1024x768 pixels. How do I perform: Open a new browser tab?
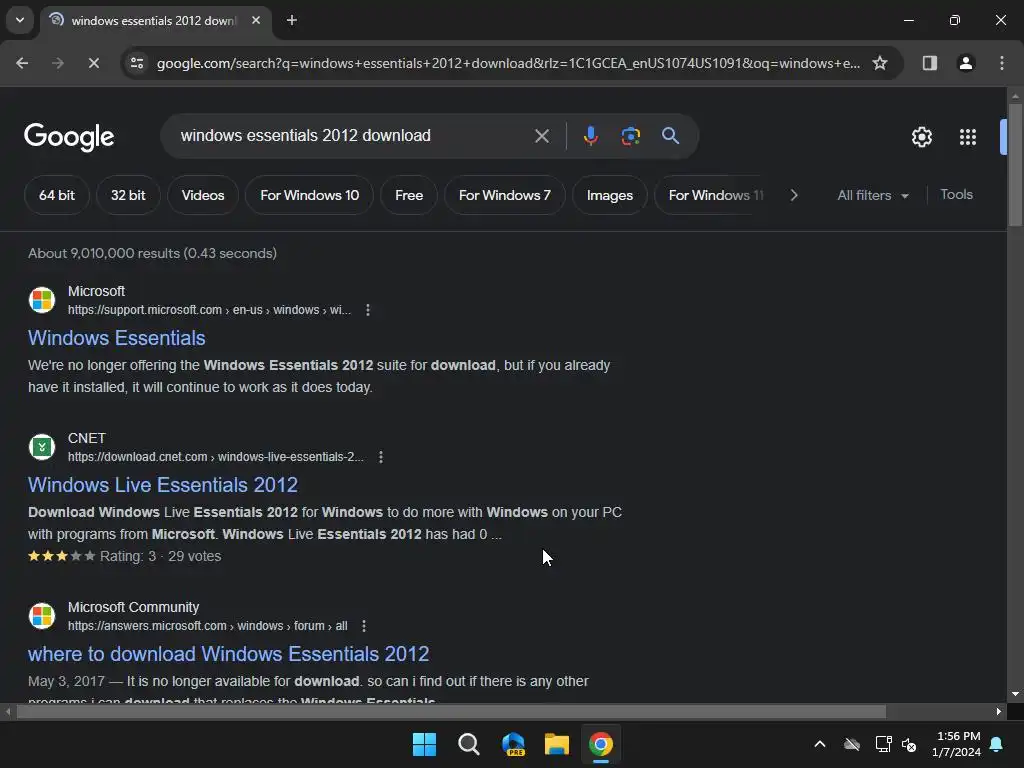(292, 20)
